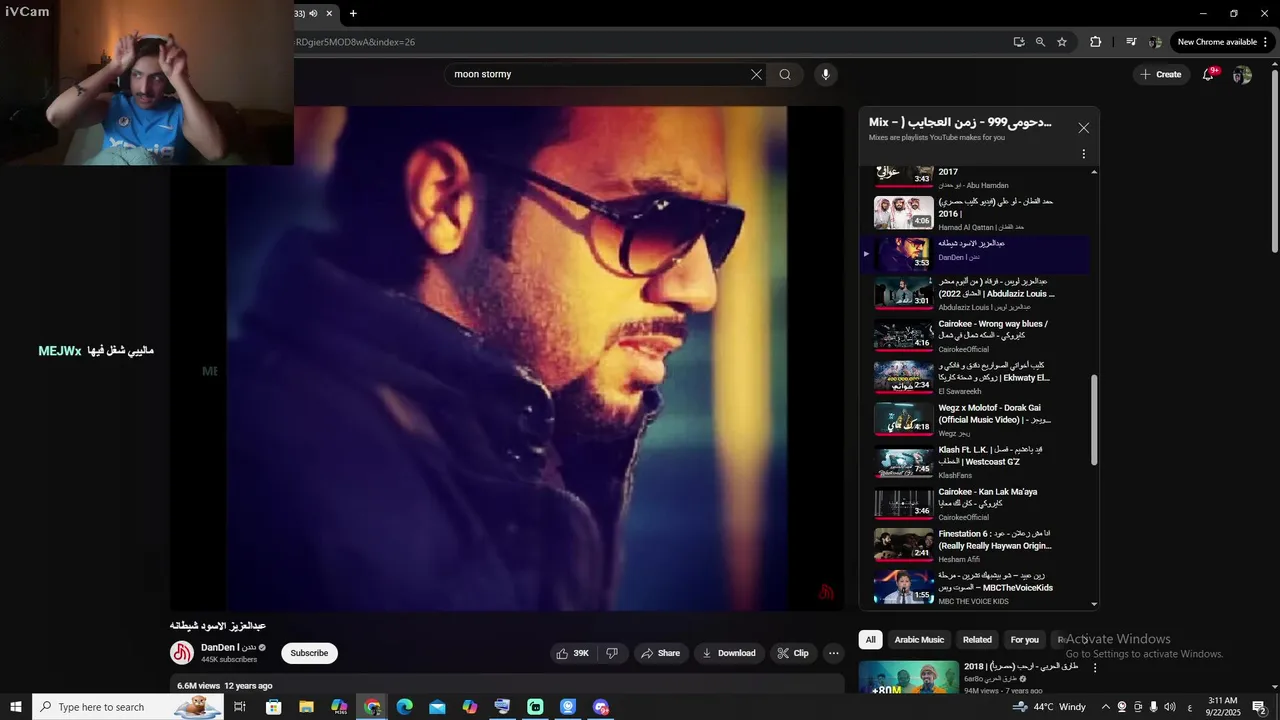The width and height of the screenshot is (1280, 720).
Task: Open YouTube notifications bell
Action: [x=1208, y=74]
